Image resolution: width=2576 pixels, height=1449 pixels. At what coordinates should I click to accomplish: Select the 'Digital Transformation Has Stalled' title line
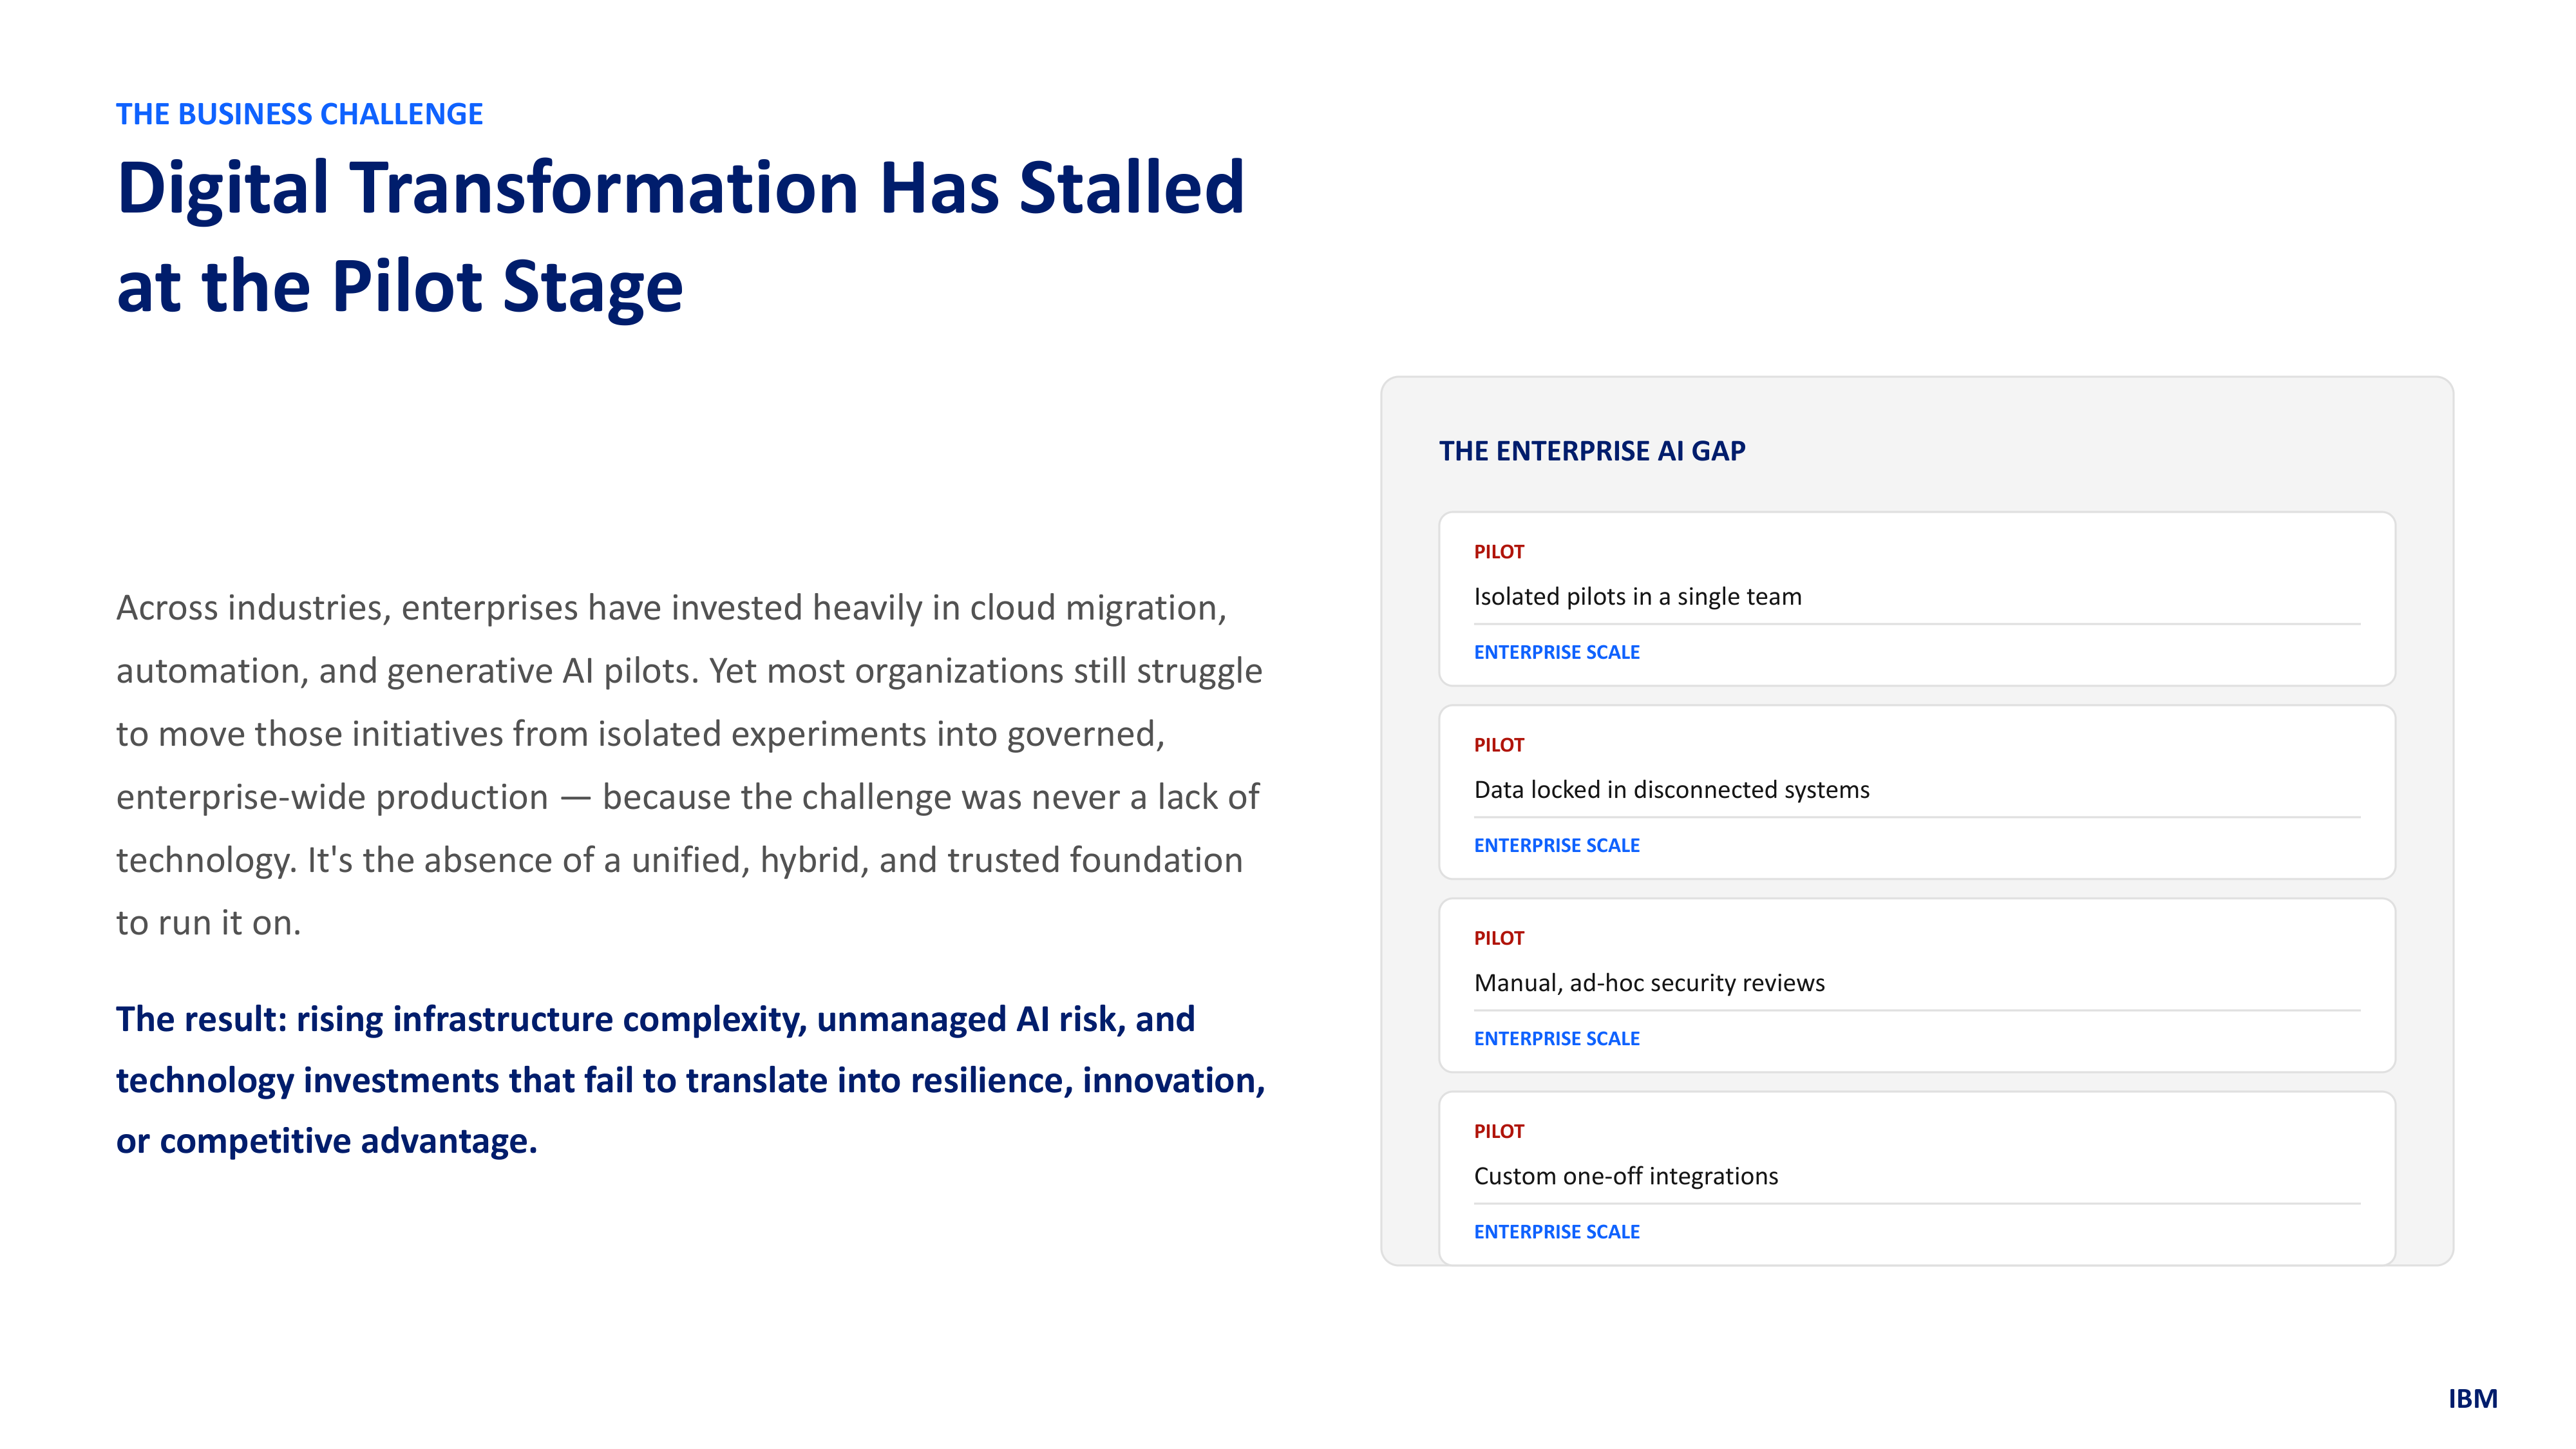(x=680, y=189)
